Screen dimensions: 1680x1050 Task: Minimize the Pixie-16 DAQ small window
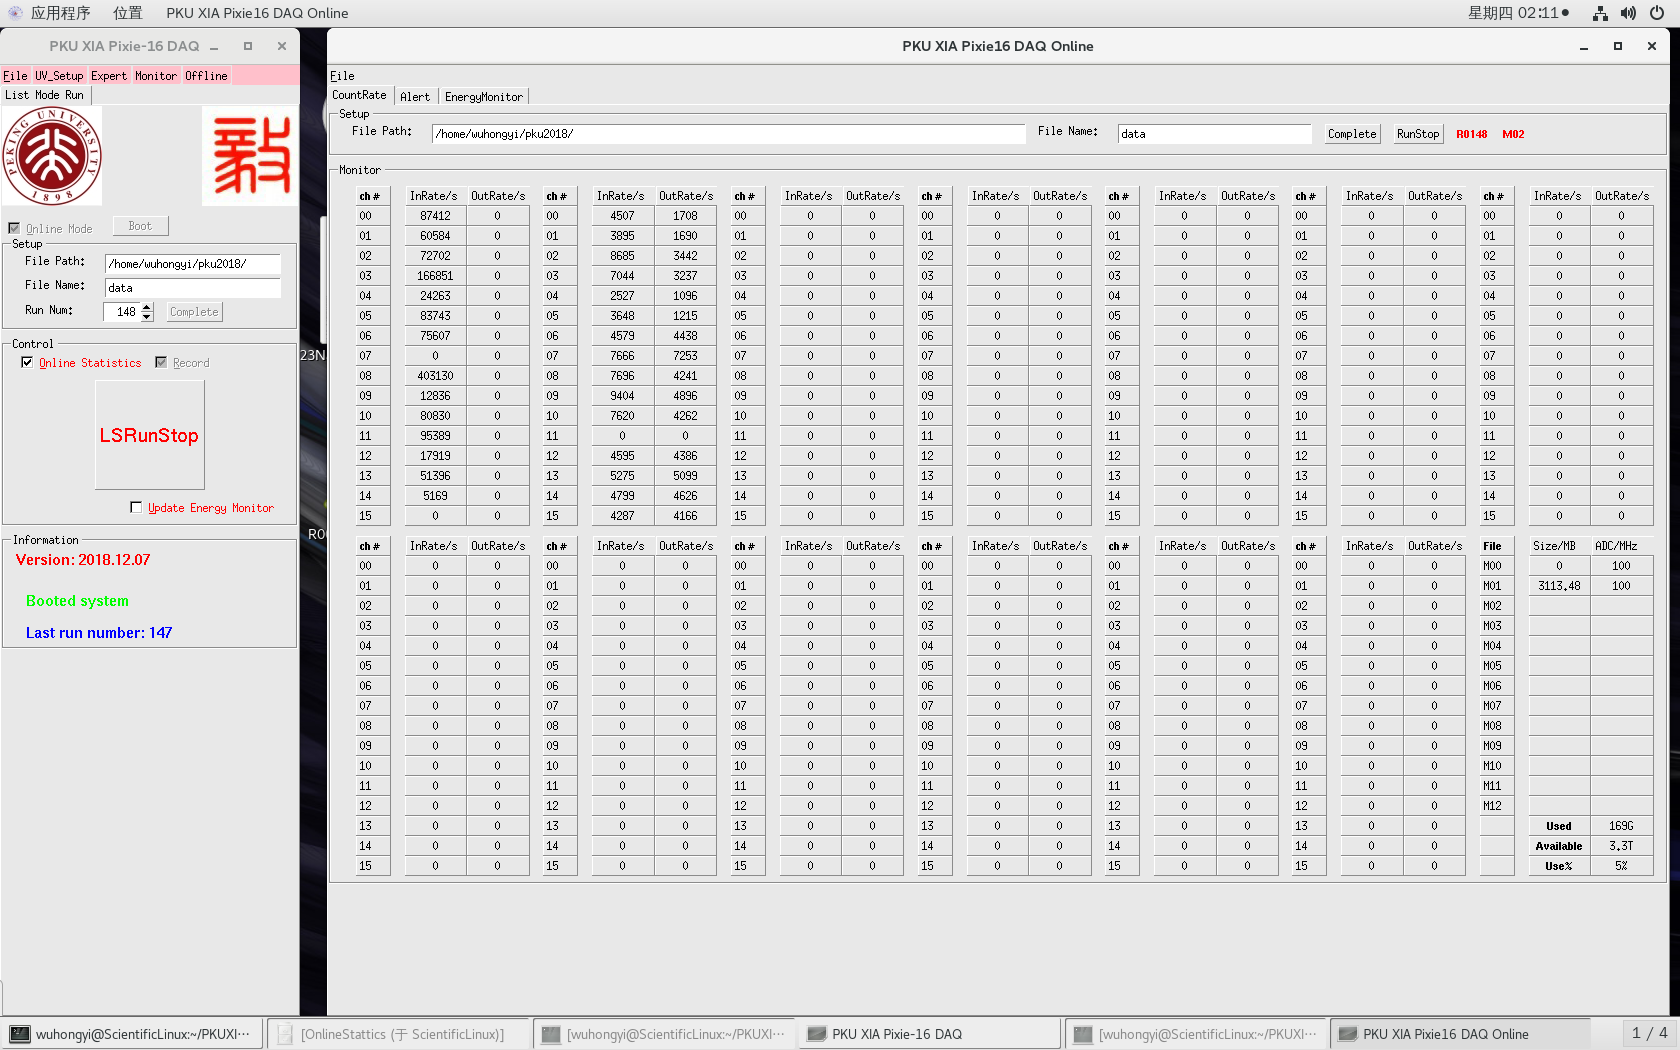(x=214, y=46)
